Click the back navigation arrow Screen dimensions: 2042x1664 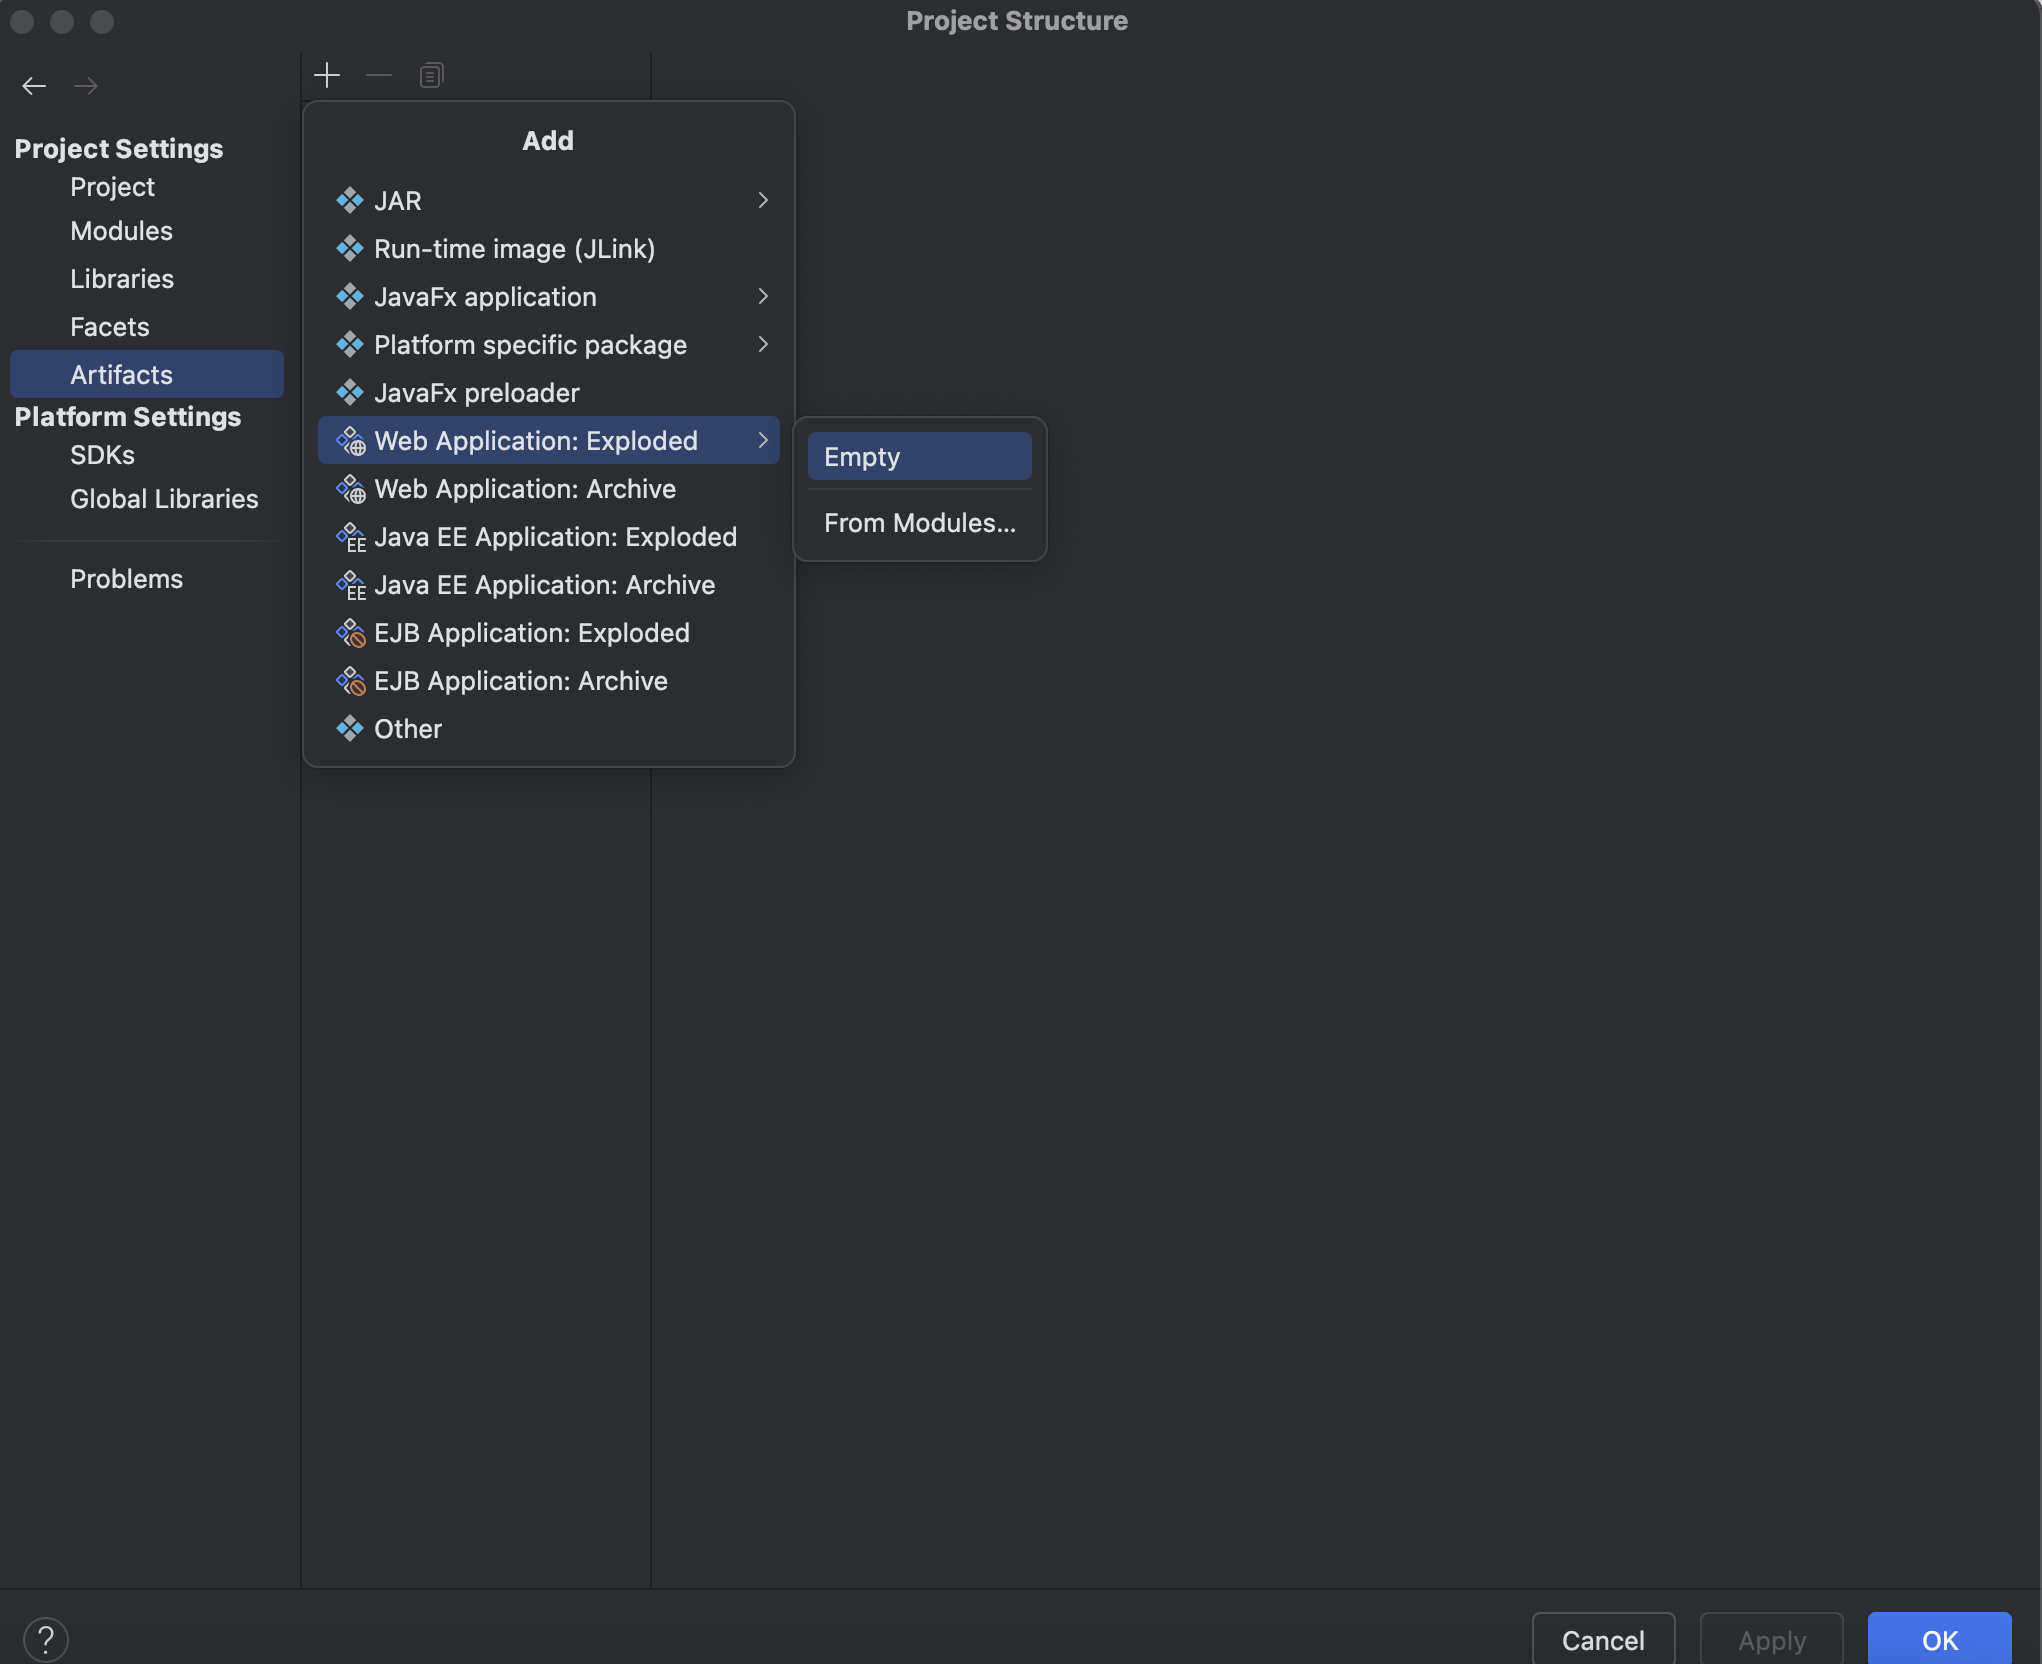(x=34, y=86)
